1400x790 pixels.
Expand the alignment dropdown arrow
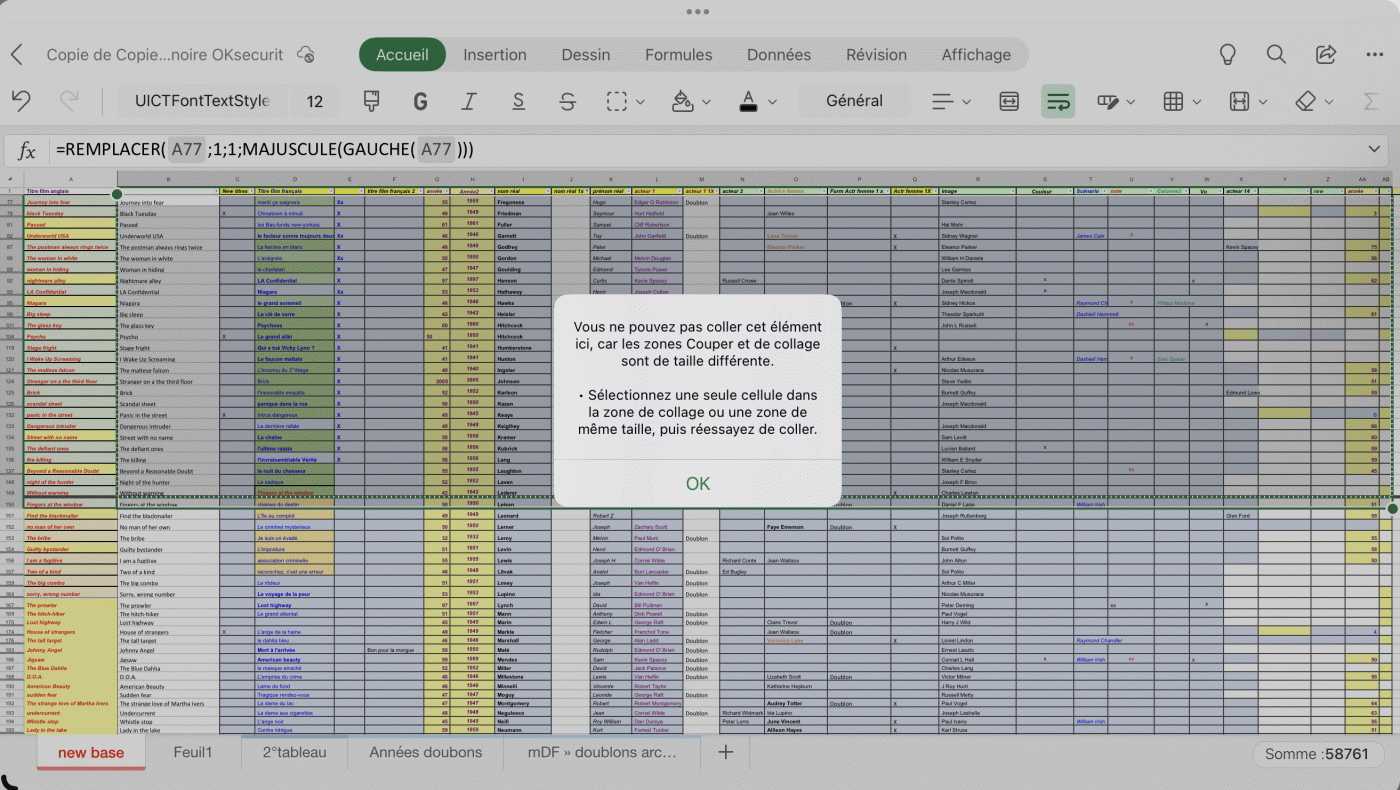966,102
